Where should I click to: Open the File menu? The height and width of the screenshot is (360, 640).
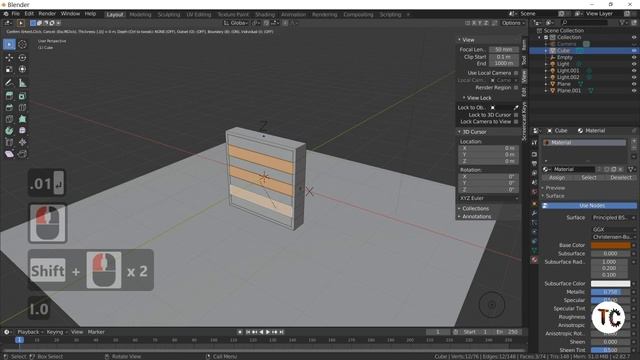click(x=16, y=13)
